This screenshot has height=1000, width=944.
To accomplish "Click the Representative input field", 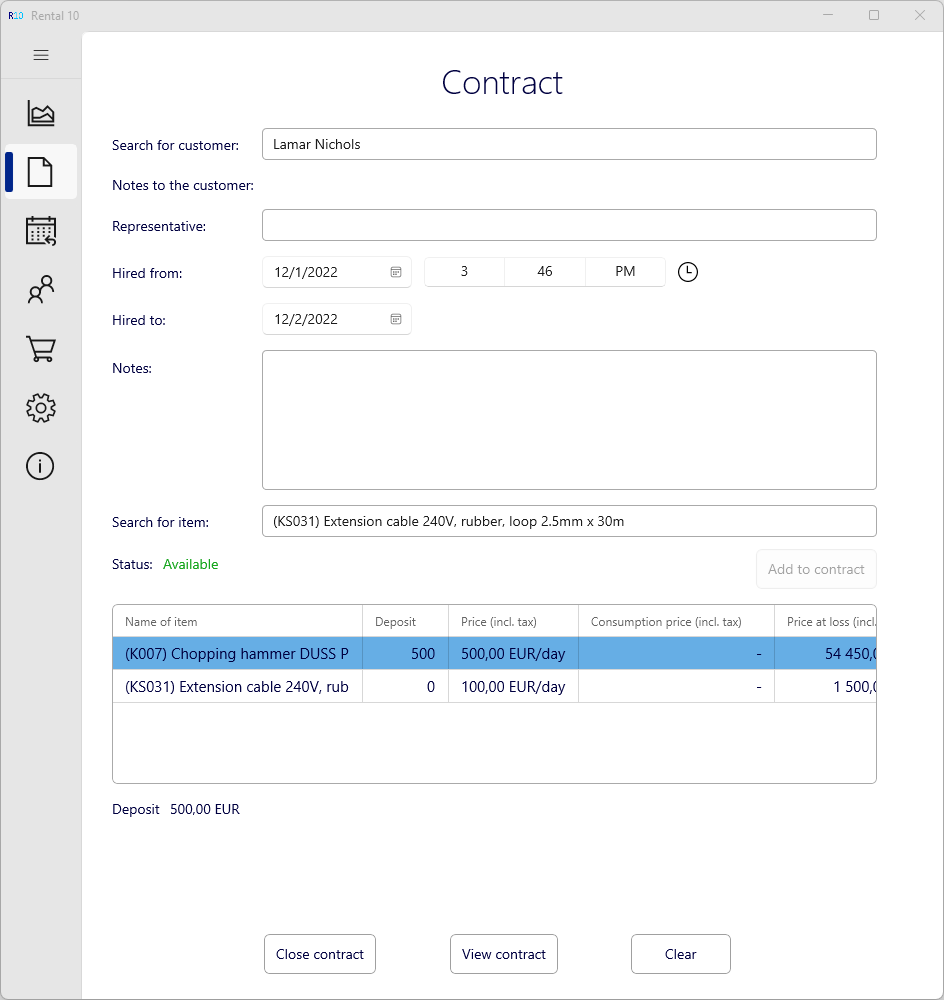I will [569, 225].
